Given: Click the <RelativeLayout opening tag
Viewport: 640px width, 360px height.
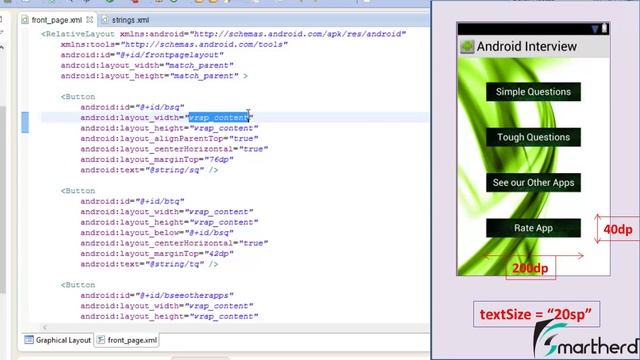Looking at the screenshot, I should click(x=78, y=34).
